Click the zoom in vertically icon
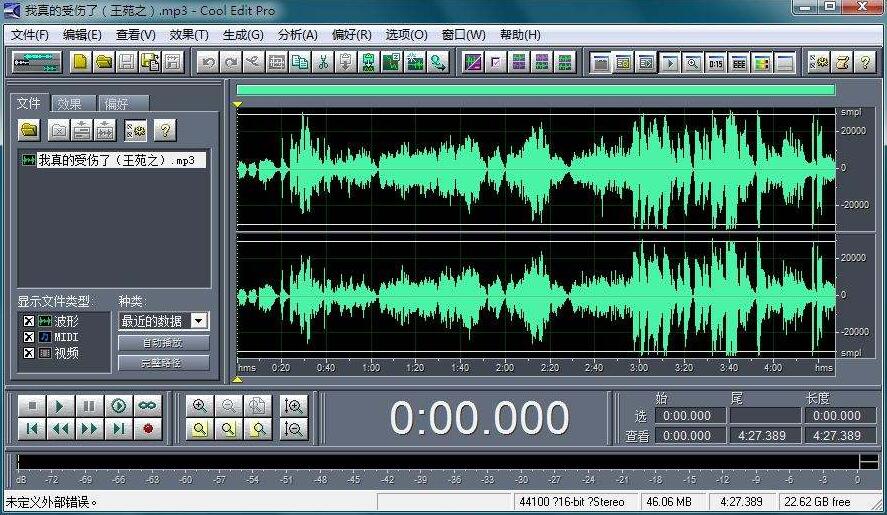The image size is (887, 515). (x=294, y=405)
